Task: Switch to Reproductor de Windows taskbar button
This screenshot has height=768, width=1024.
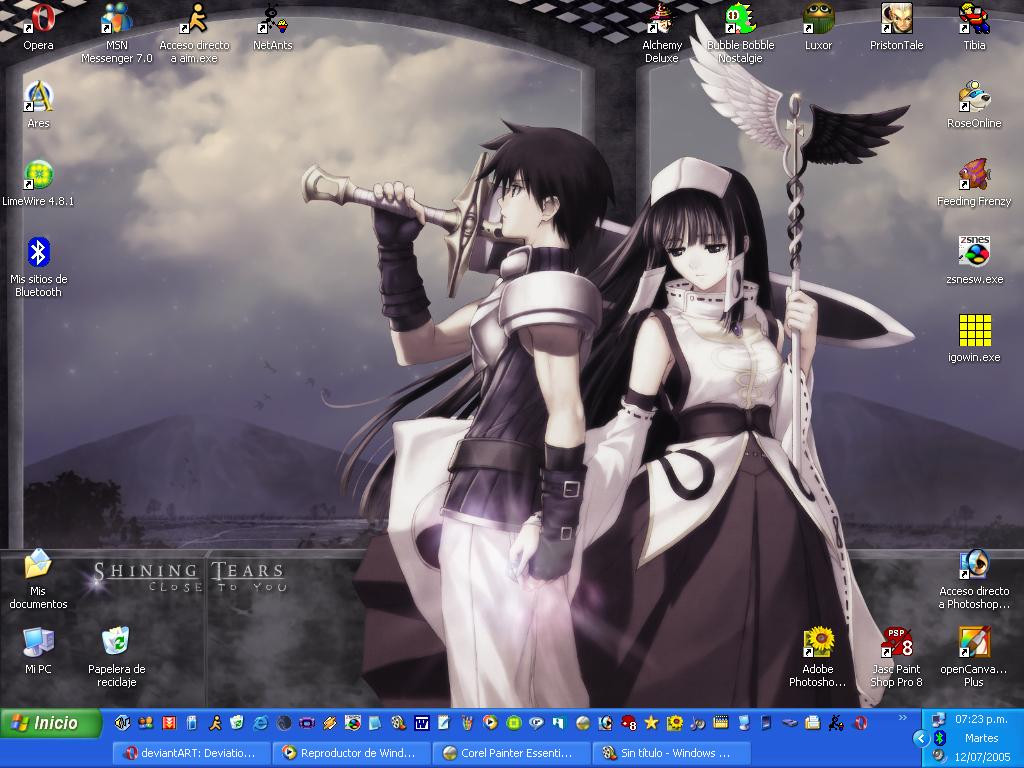Action: click(x=352, y=753)
